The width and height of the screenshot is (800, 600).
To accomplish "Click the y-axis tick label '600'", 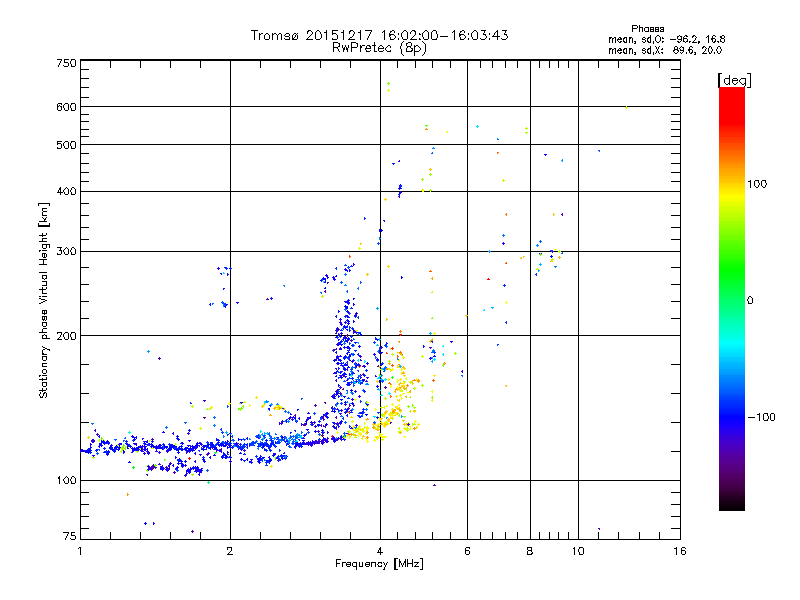I will (66, 107).
